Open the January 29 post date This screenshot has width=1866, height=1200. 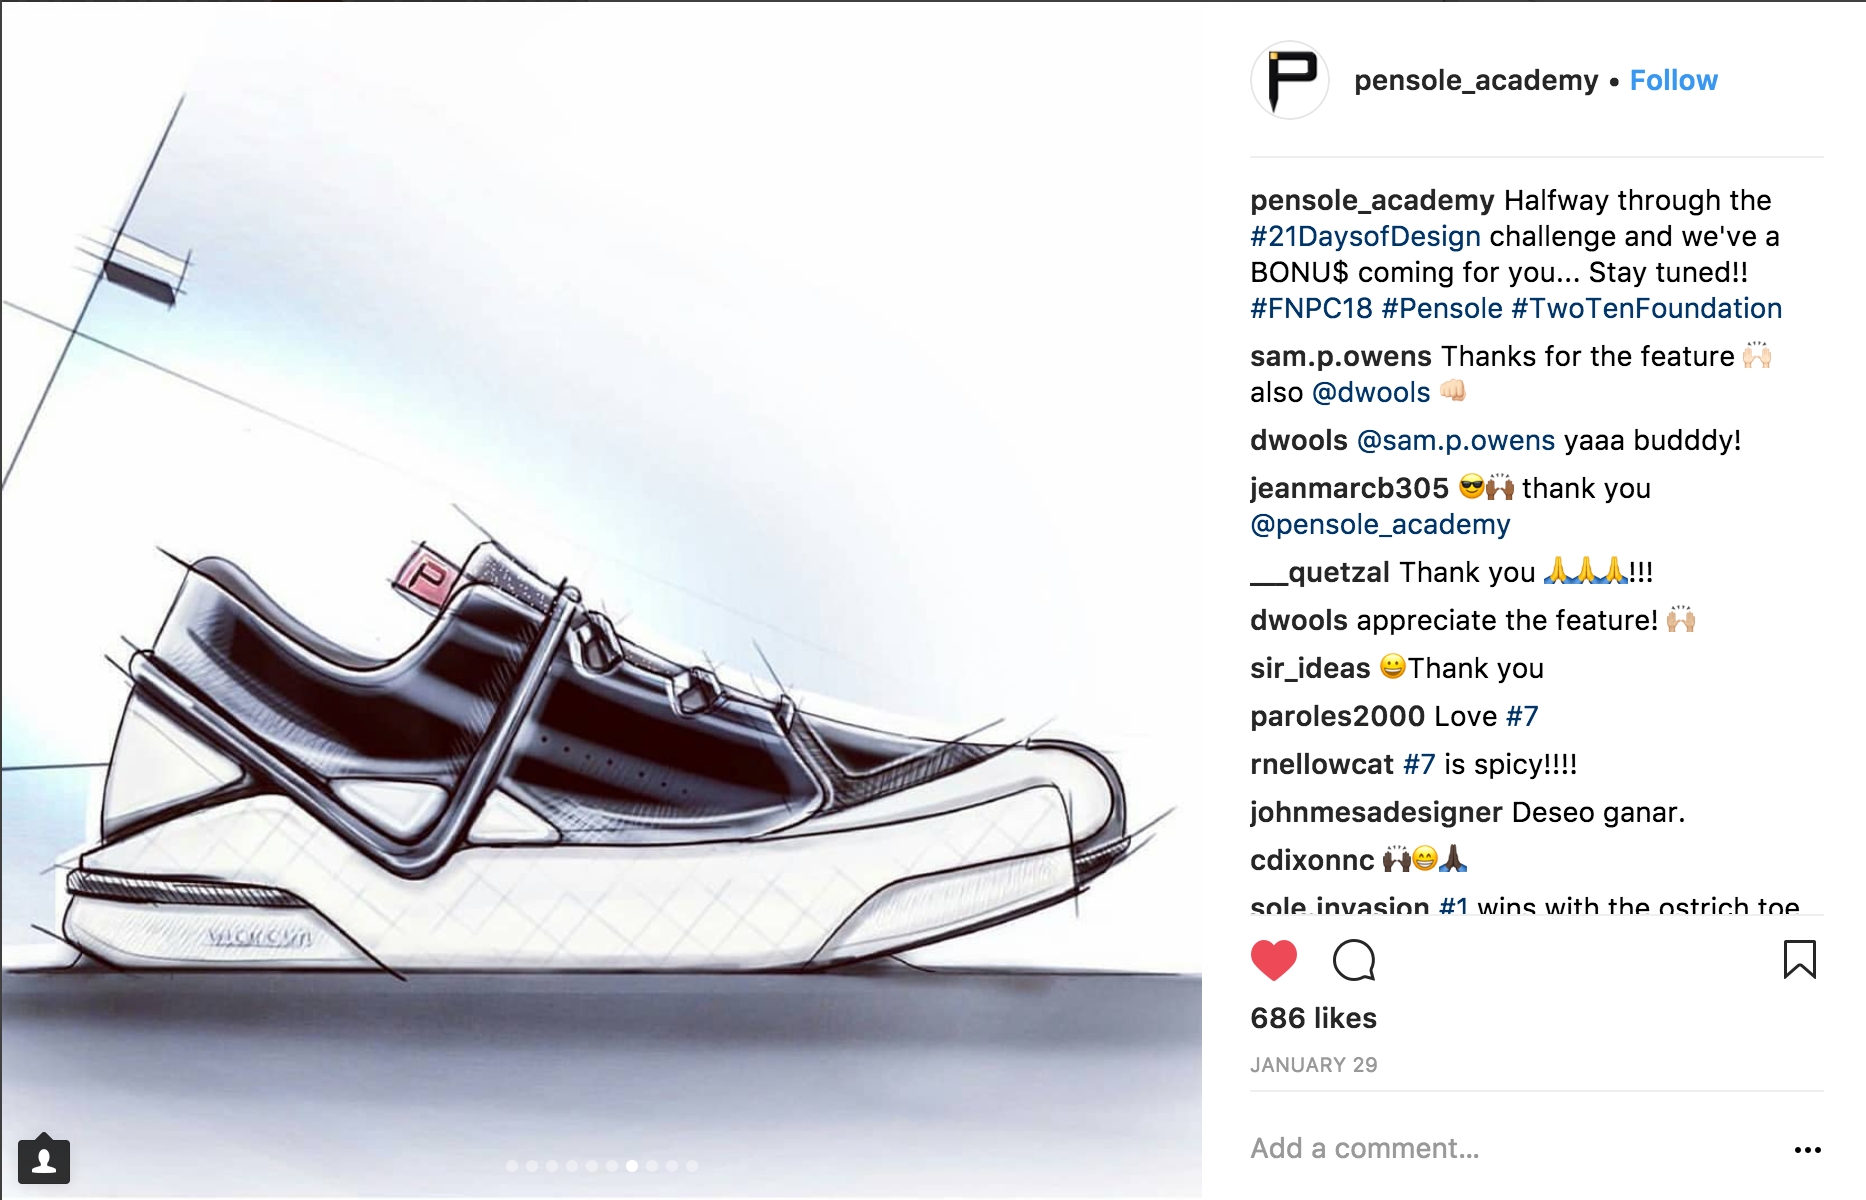click(x=1313, y=1065)
